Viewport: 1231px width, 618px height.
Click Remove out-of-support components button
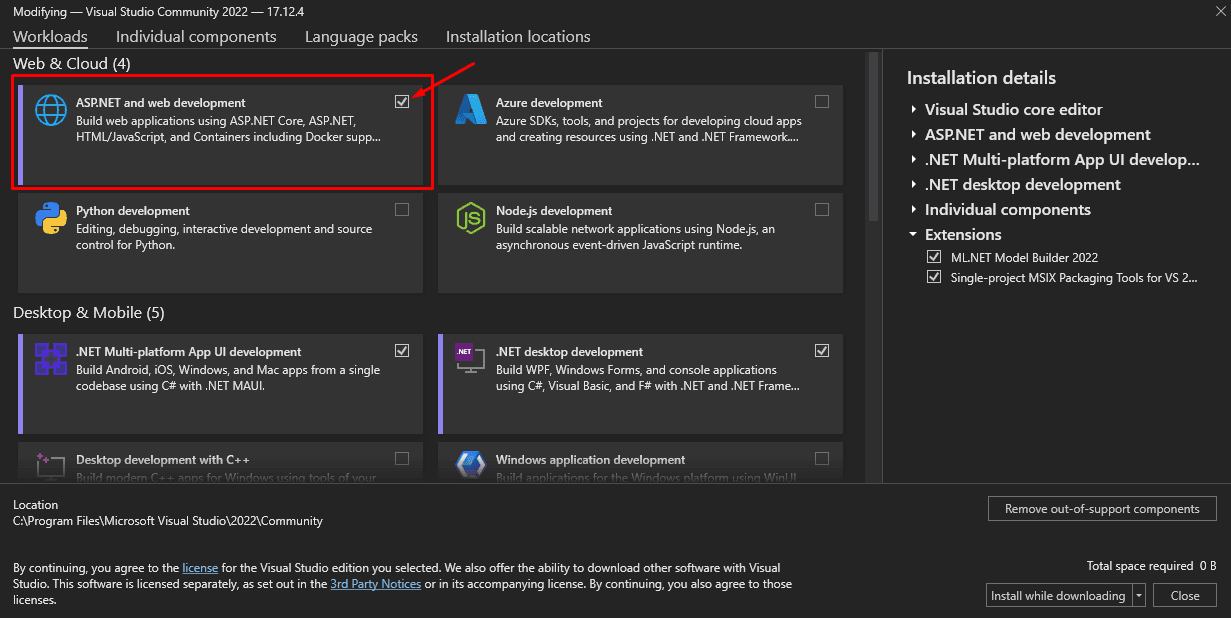[1102, 508]
